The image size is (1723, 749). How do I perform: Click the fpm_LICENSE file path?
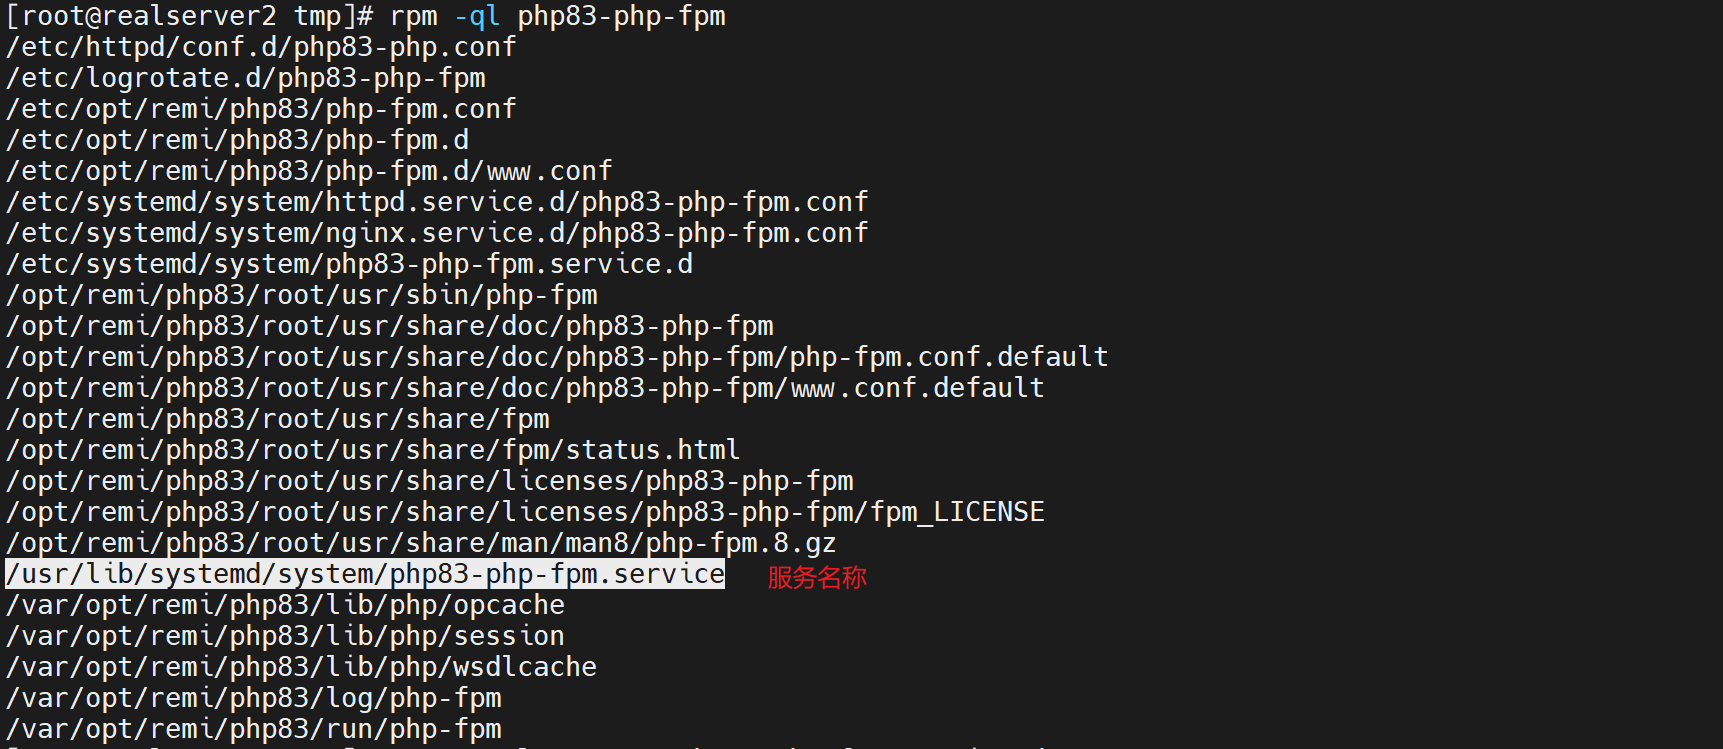pyautogui.click(x=525, y=512)
